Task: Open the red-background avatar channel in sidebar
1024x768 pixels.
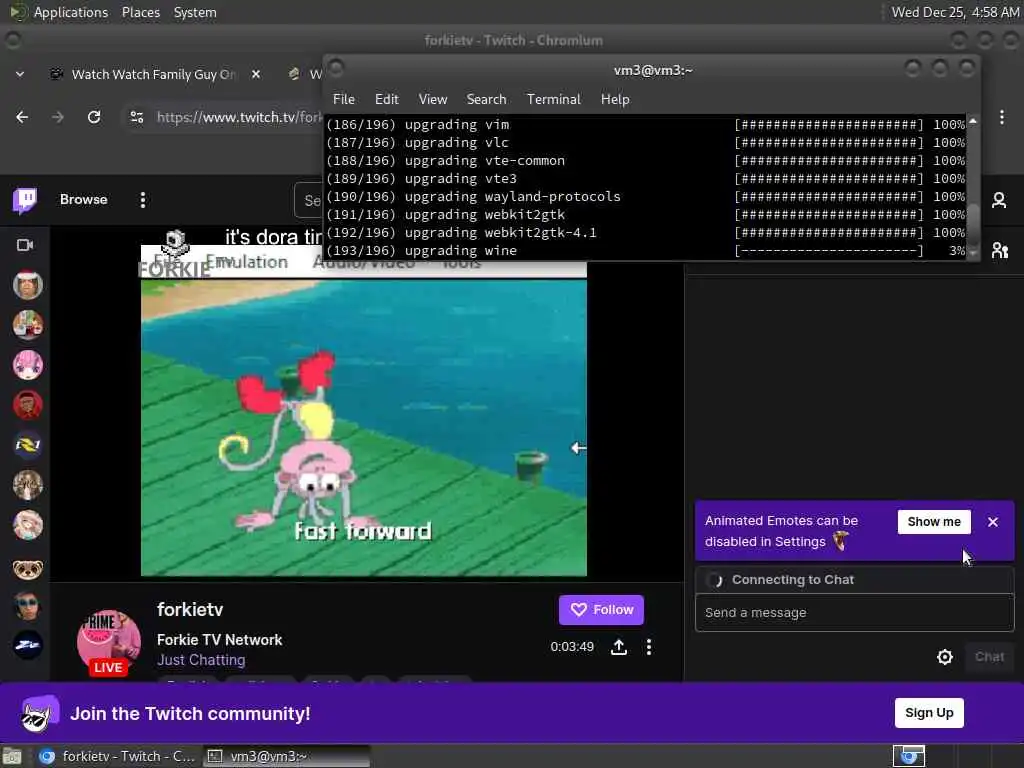Action: tap(27, 405)
